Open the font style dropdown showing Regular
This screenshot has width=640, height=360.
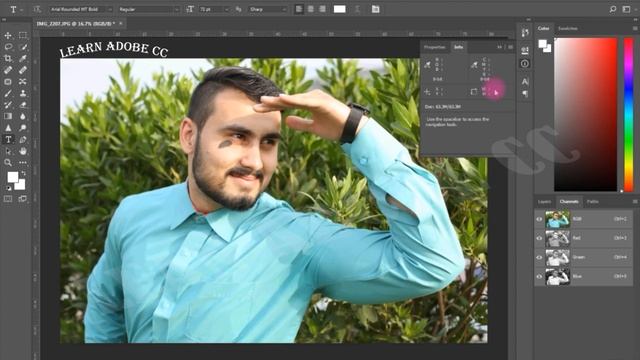(x=149, y=9)
